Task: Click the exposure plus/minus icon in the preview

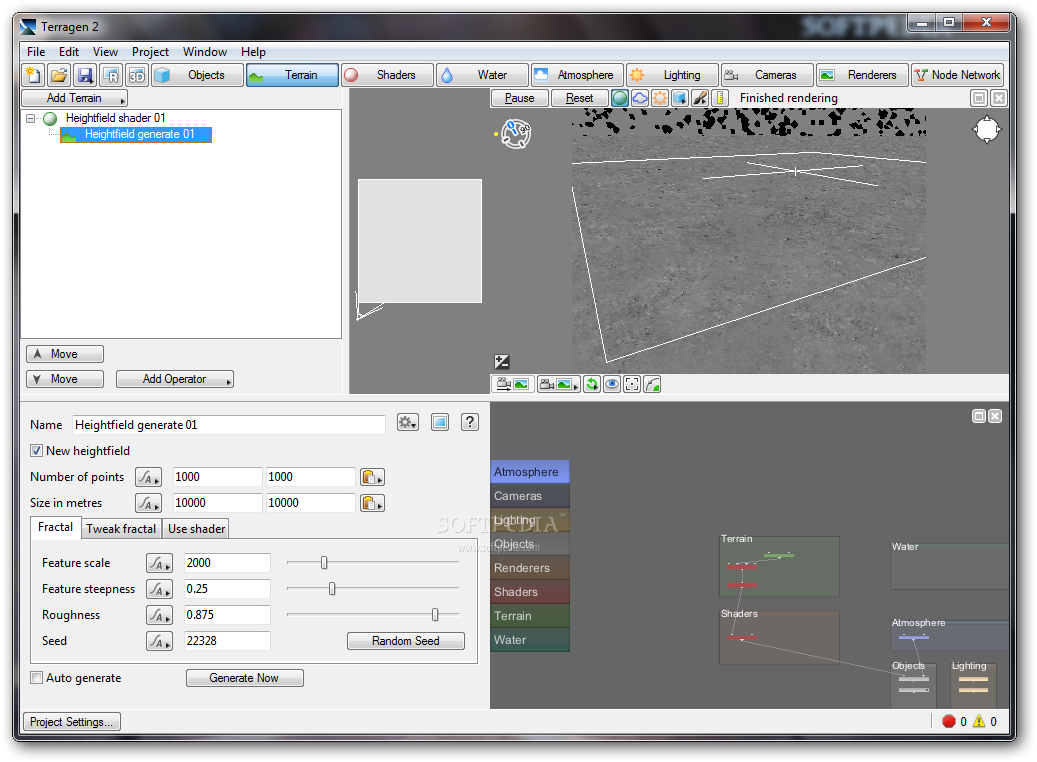Action: pos(502,361)
